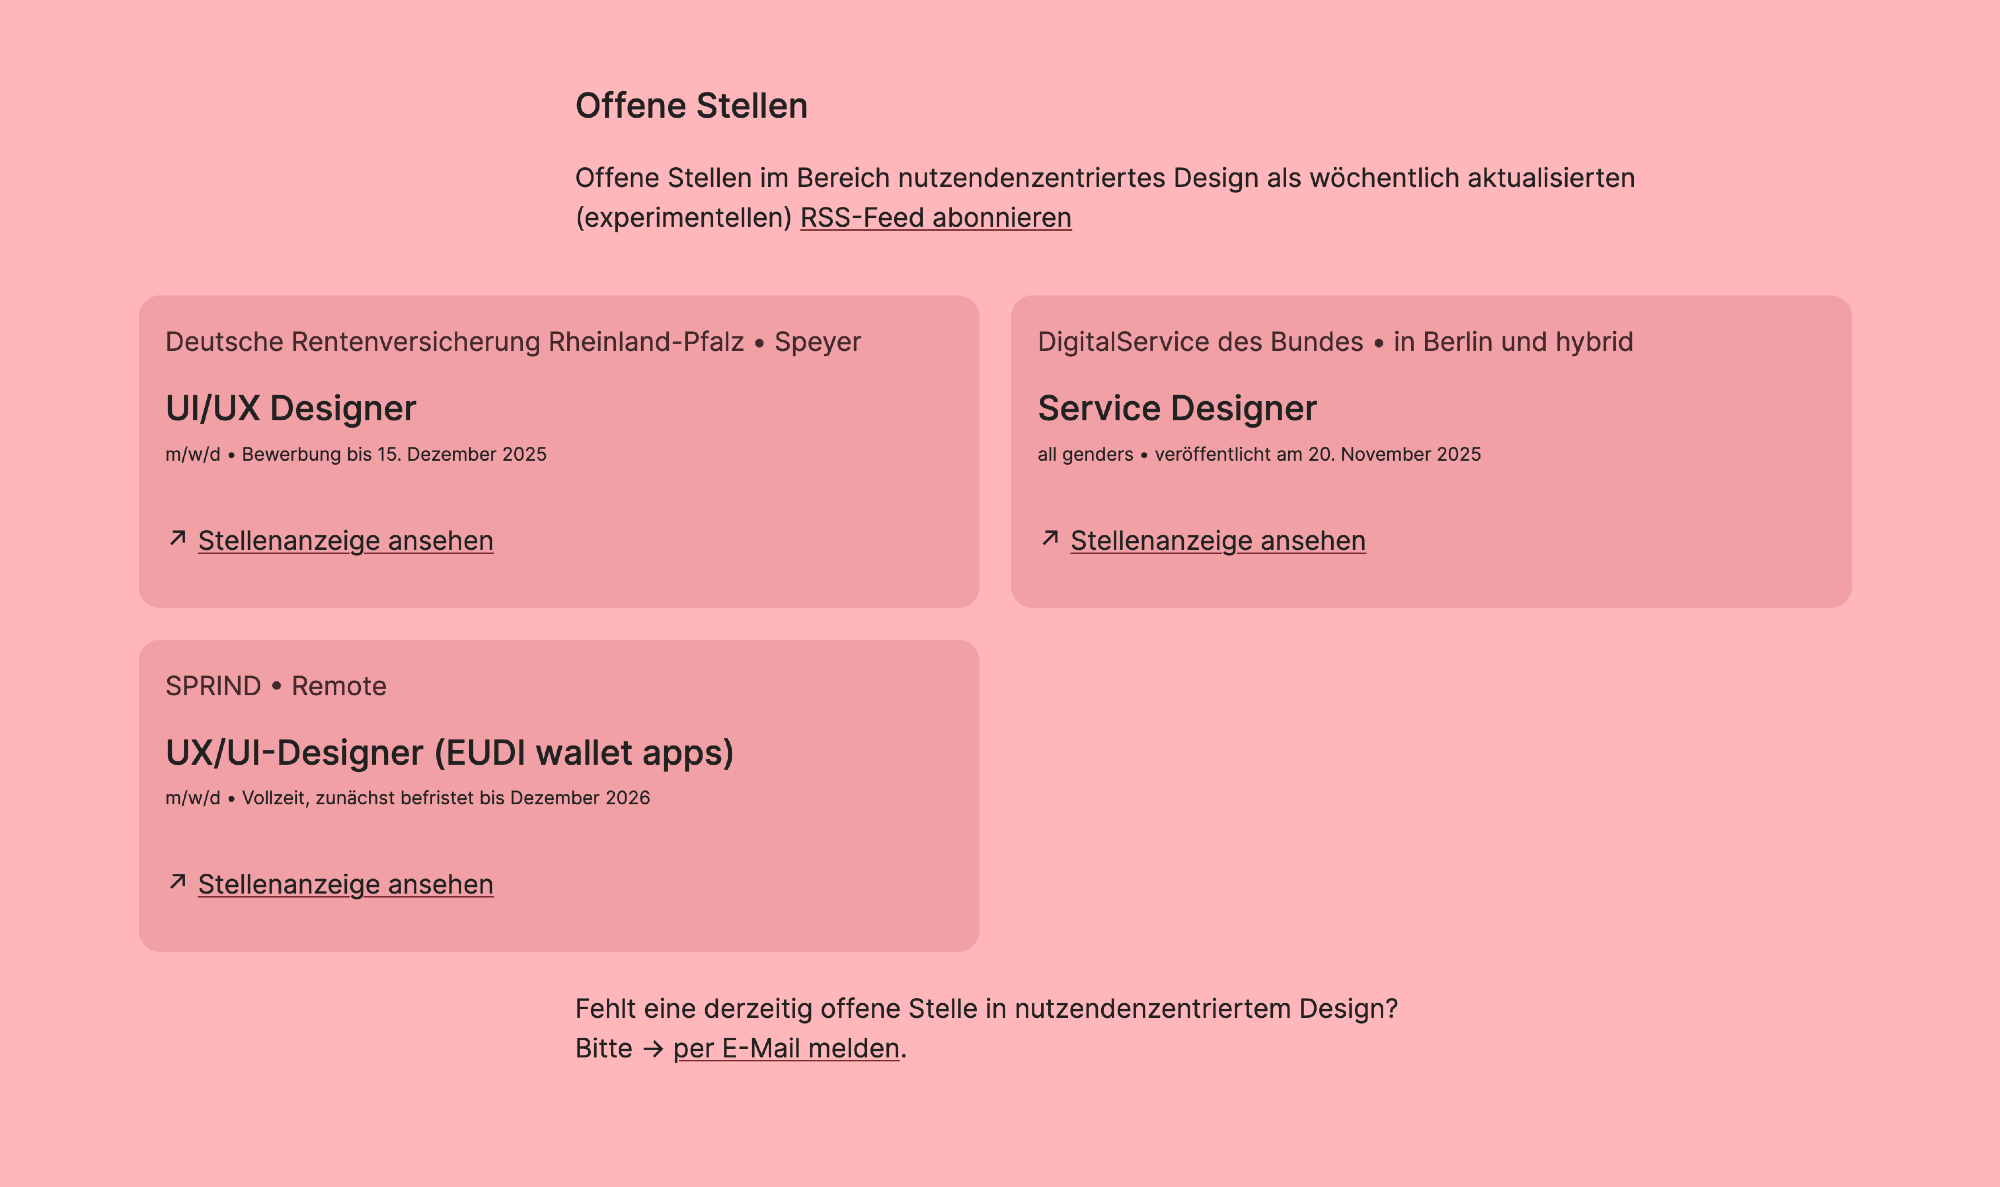Click Bewerbung bis 15. Dezember 2025 text
The height and width of the screenshot is (1187, 2000).
[394, 455]
